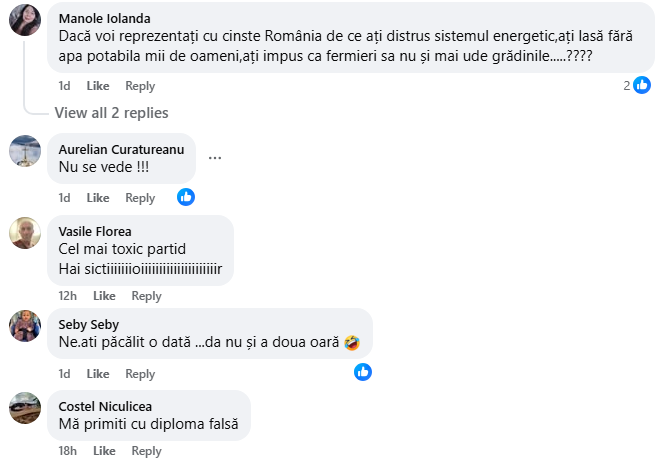Open Costel Niculicea's name link
The image size is (671, 463).
[x=106, y=405]
